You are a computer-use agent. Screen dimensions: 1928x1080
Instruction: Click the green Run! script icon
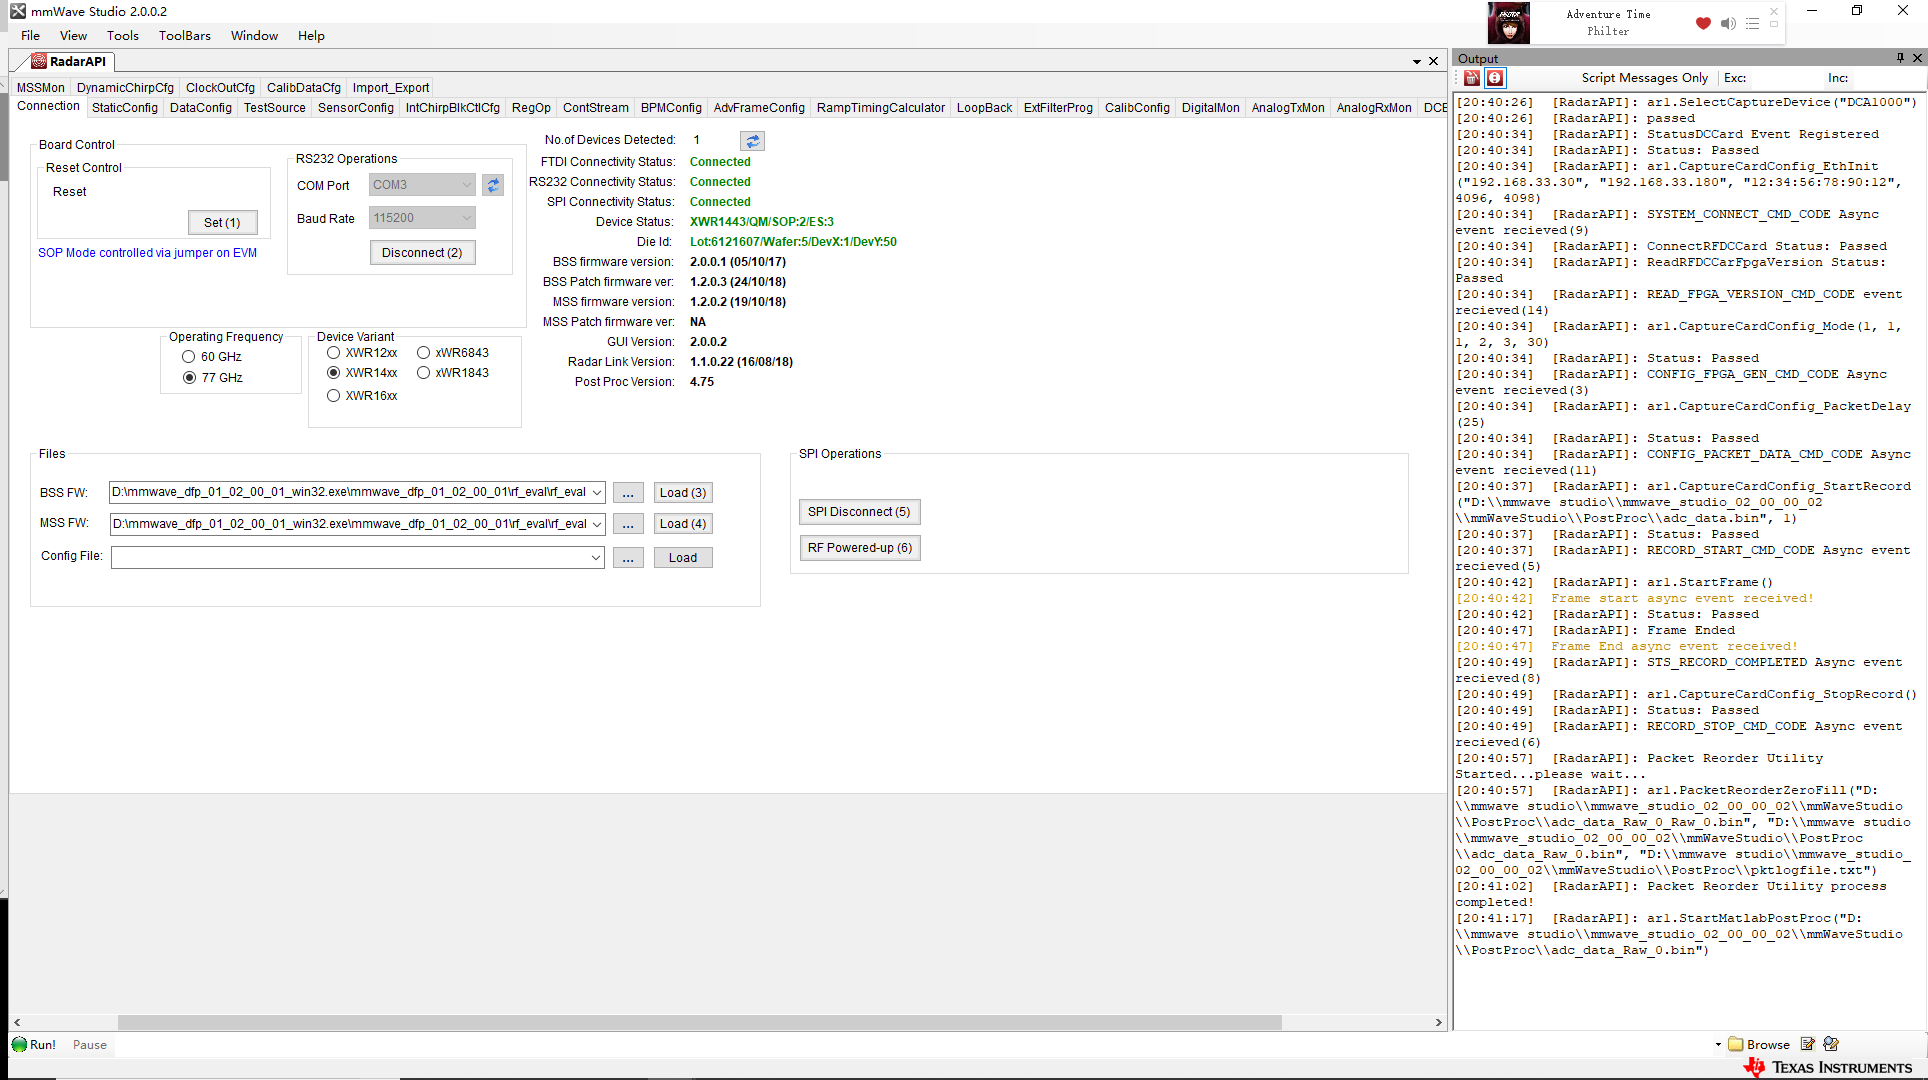pyautogui.click(x=20, y=1045)
